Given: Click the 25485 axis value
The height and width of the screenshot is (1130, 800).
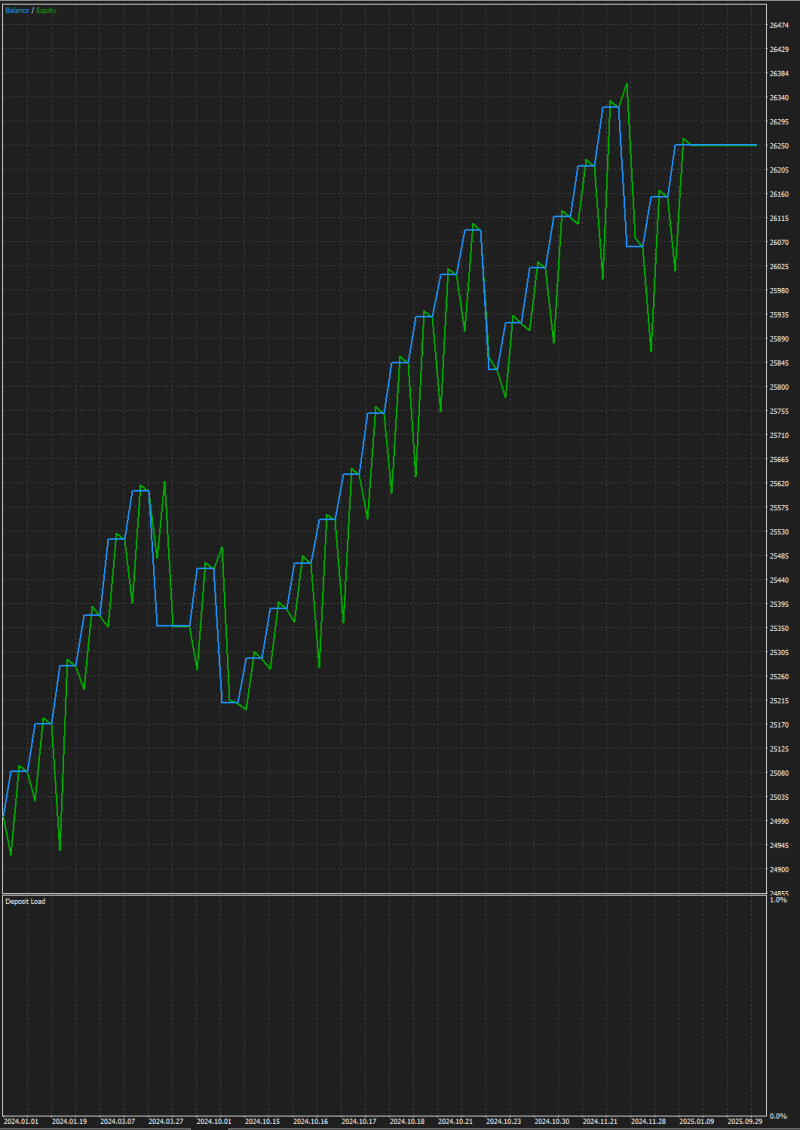Looking at the screenshot, I should pos(778,556).
